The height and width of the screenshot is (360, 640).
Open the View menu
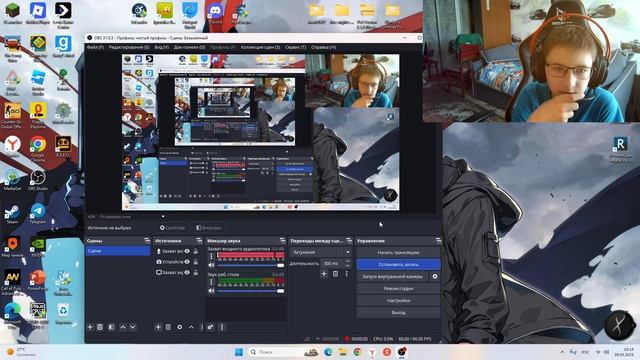click(162, 47)
